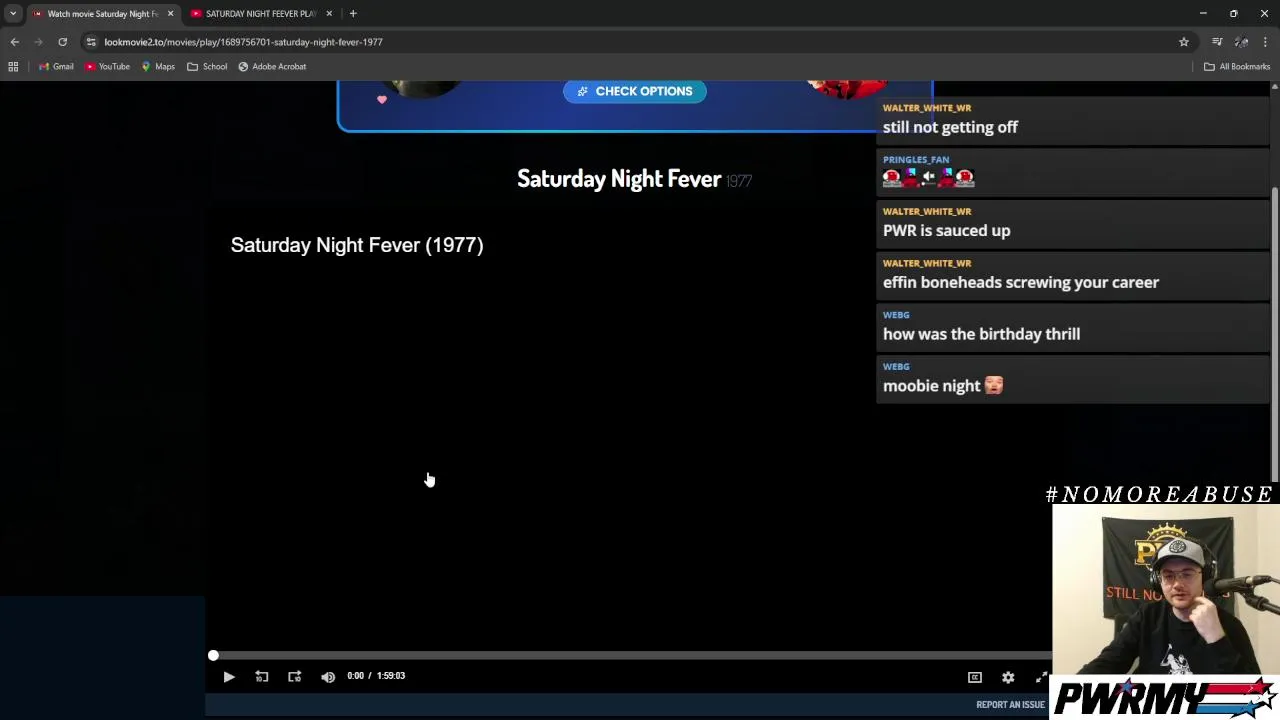
Task: Restore down the browser window
Action: [1234, 13]
